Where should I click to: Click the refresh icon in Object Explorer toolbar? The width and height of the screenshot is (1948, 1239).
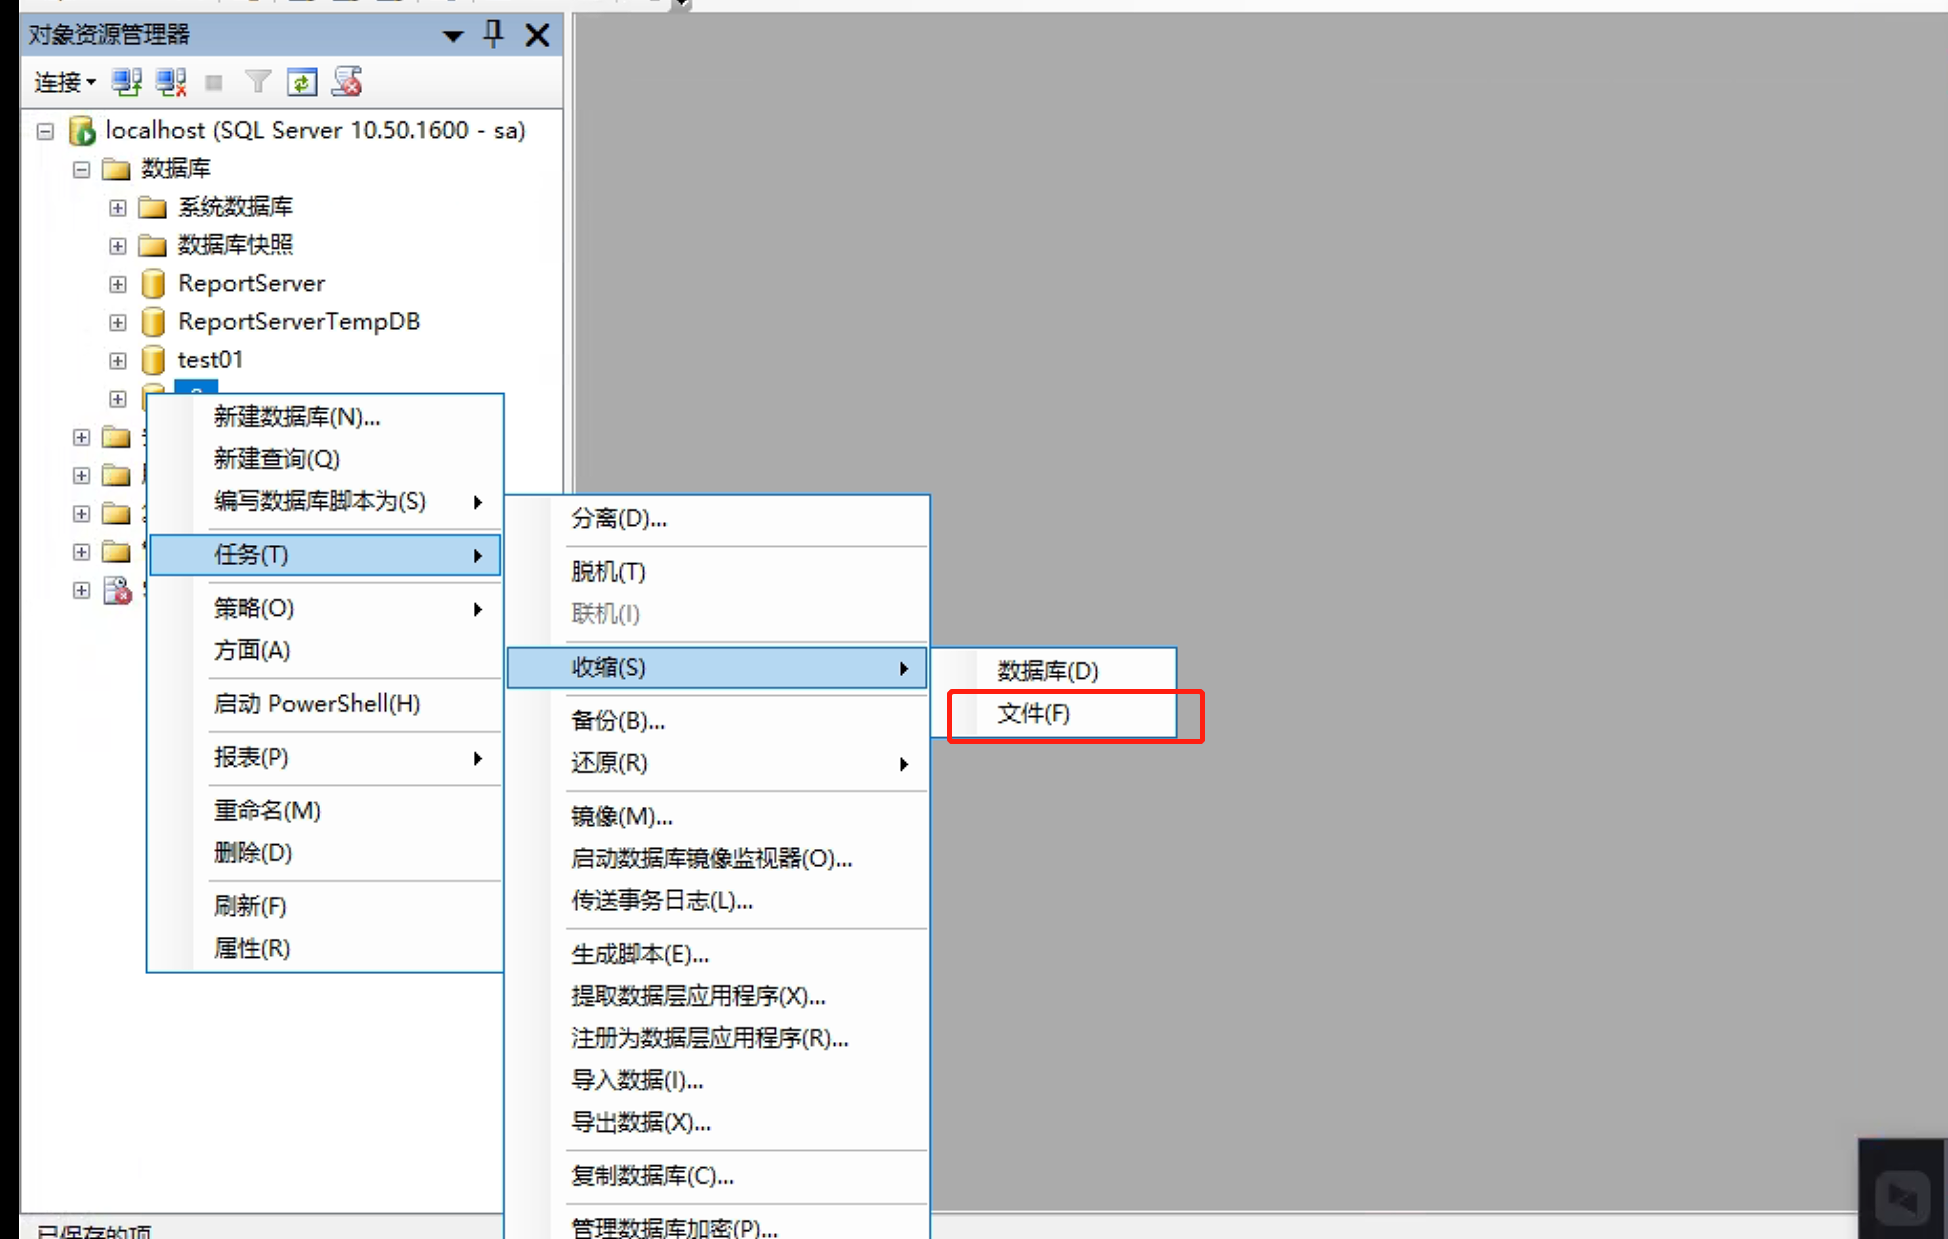(x=302, y=82)
